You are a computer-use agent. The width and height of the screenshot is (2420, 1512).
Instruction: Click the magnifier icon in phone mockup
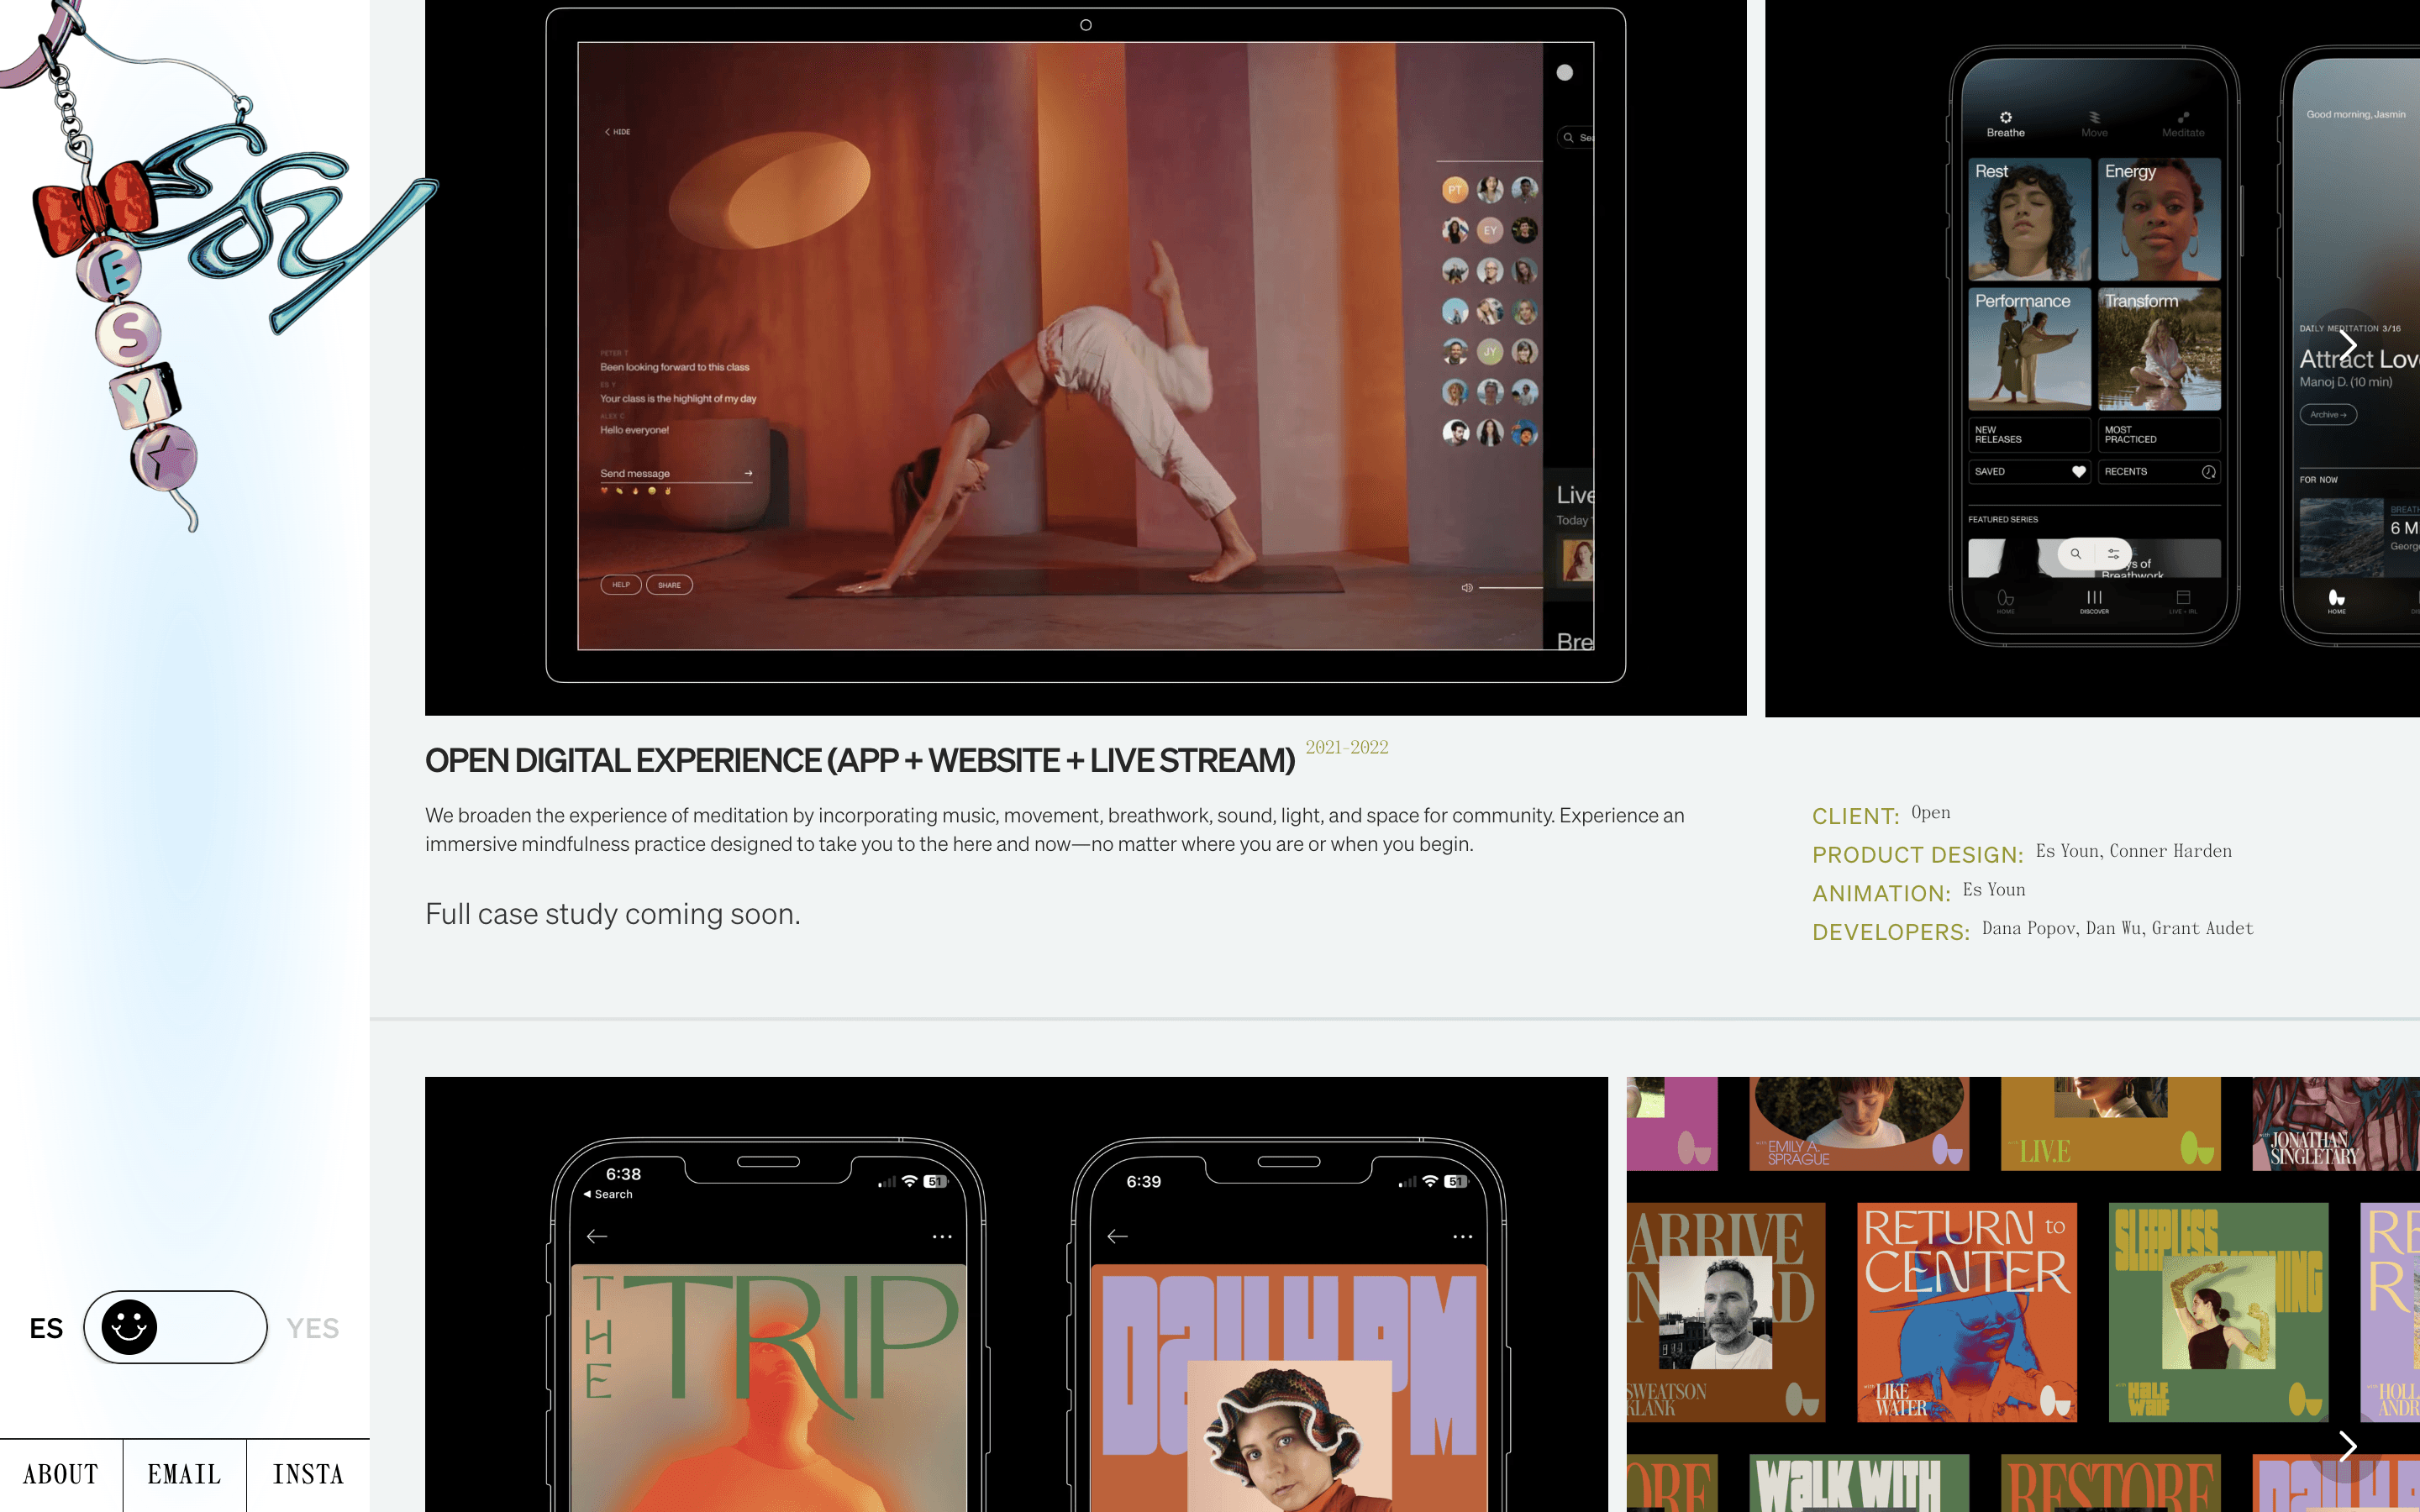click(2076, 553)
